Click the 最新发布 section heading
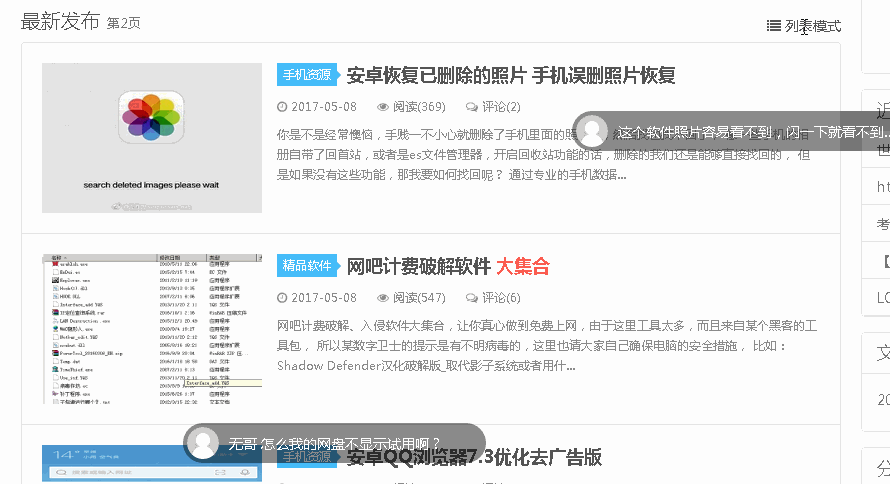 point(60,22)
